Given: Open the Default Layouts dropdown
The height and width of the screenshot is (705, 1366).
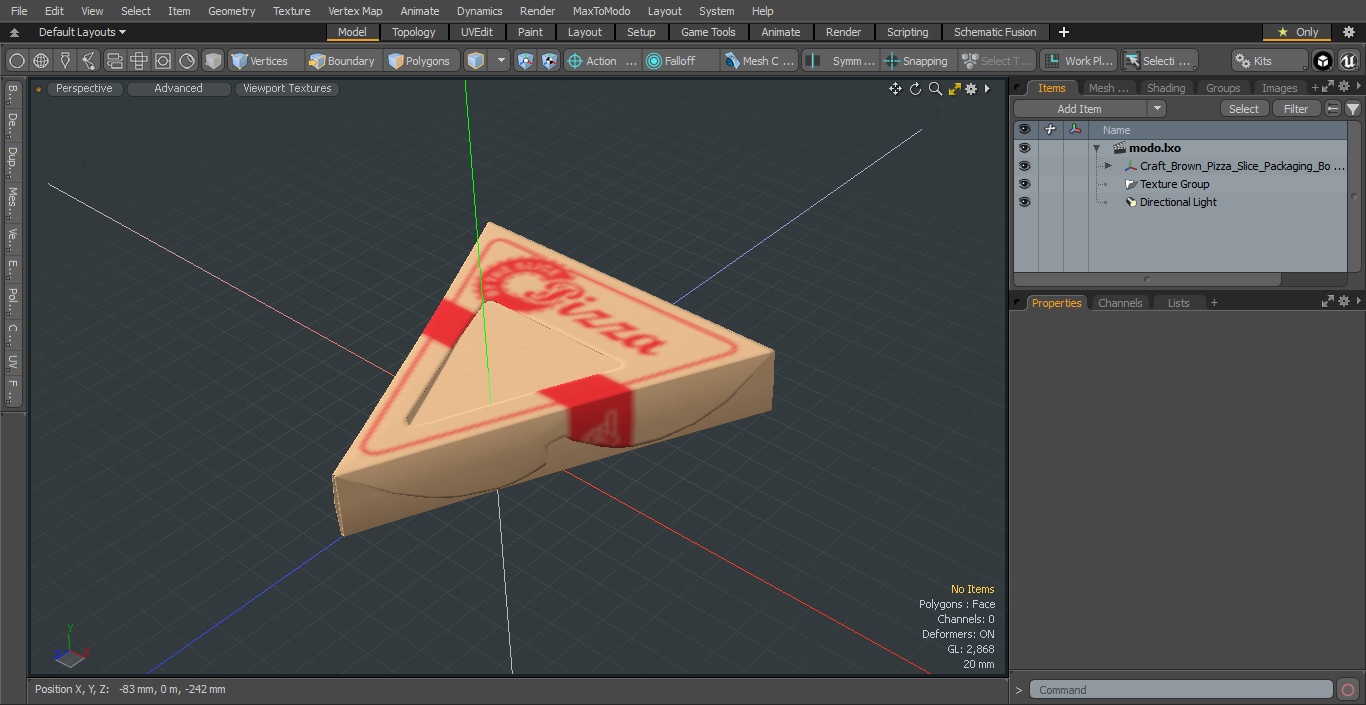Looking at the screenshot, I should 82,32.
